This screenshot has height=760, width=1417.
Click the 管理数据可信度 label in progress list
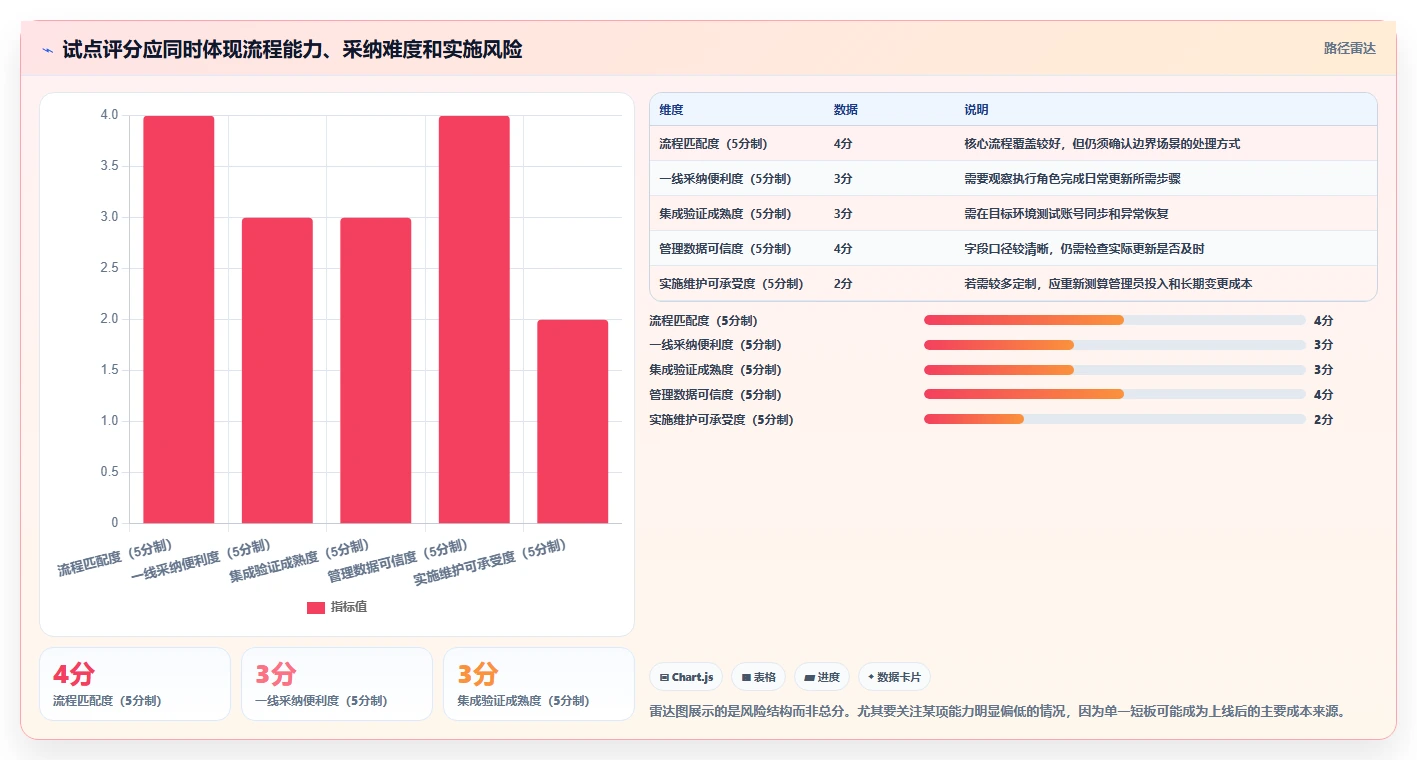click(x=715, y=395)
